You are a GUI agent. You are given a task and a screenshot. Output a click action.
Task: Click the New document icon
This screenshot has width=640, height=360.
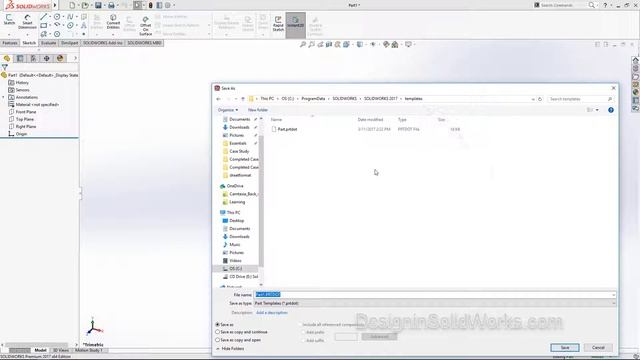point(72,5)
